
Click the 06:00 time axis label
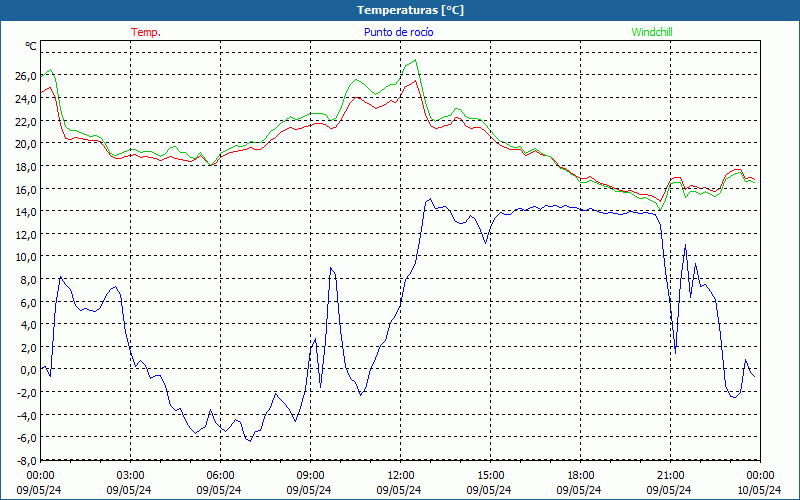[220, 476]
